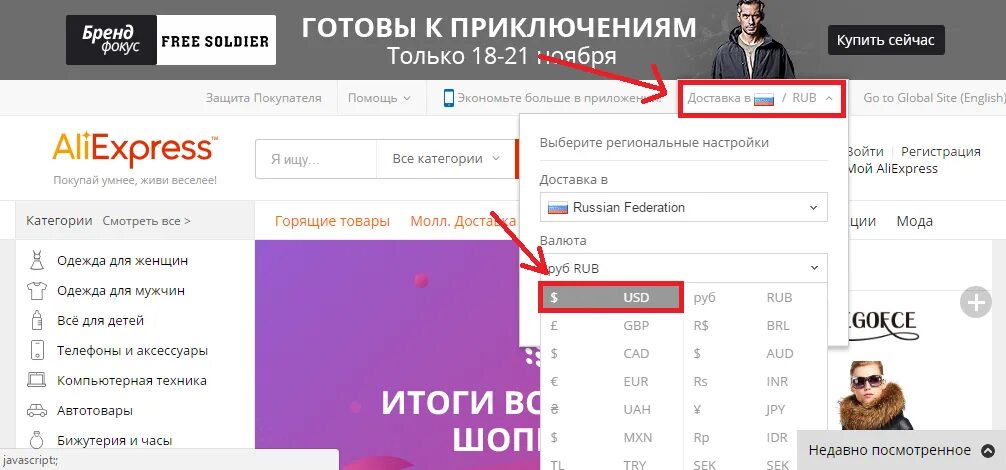Click the car icon beside Автотовары

pyautogui.click(x=37, y=410)
